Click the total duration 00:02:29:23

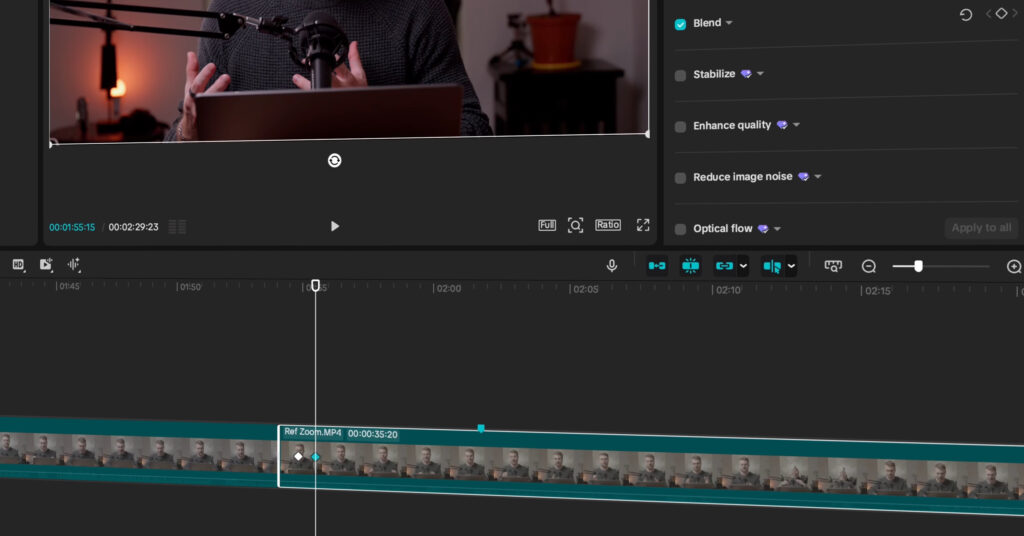133,227
